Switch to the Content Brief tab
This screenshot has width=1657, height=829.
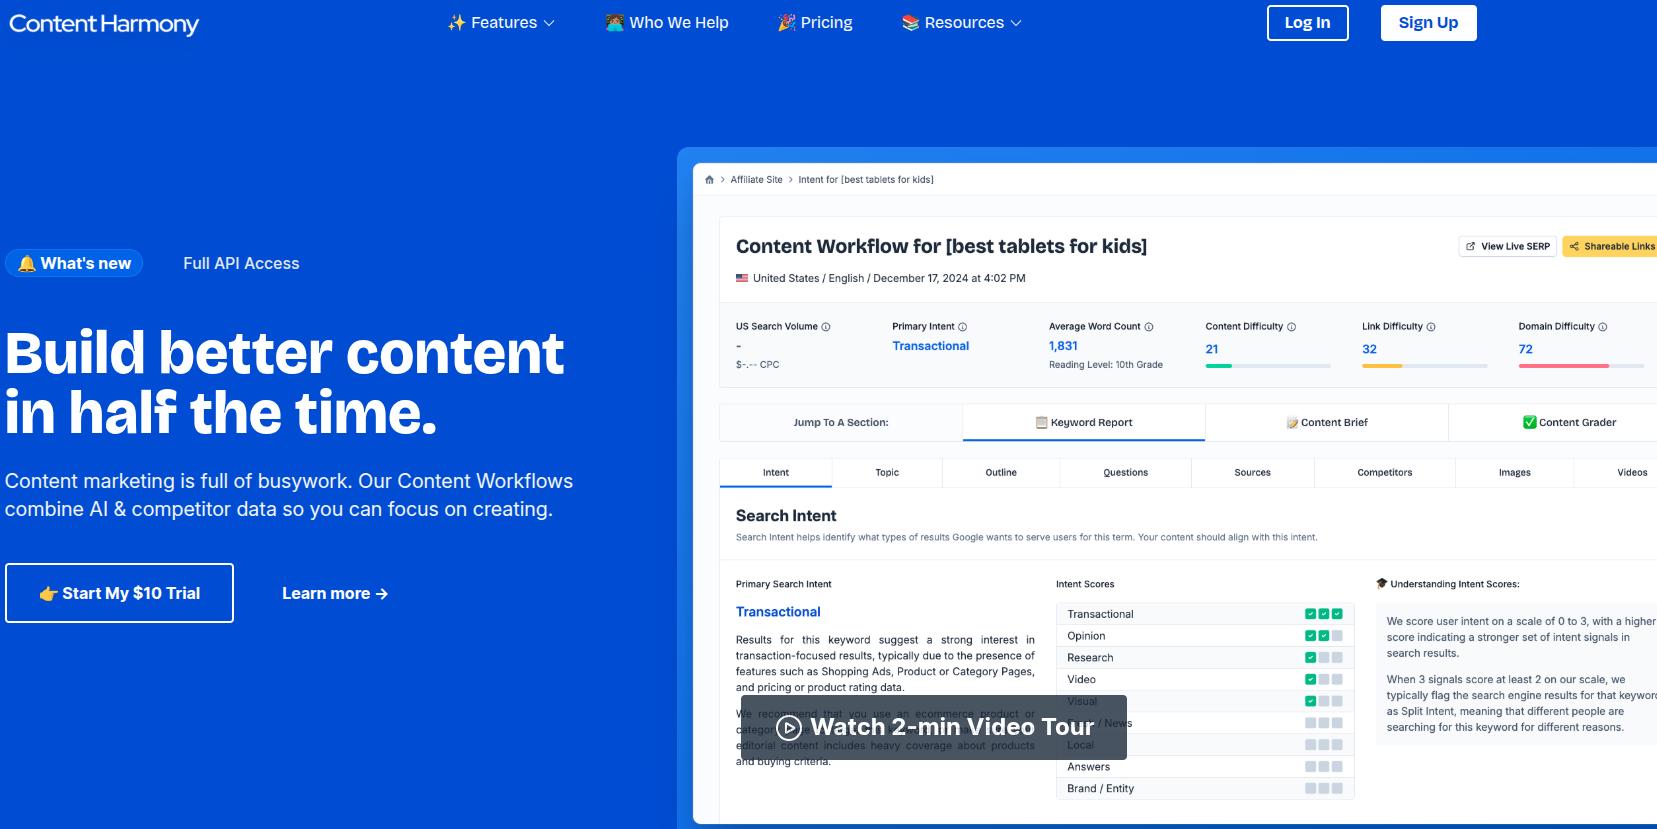tap(1327, 422)
